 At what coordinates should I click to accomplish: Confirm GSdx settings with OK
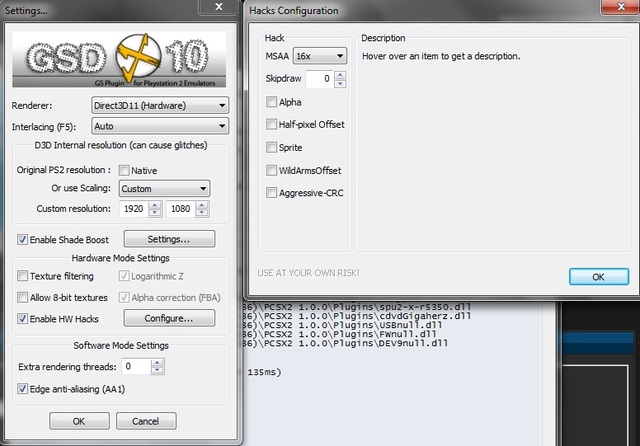(x=79, y=421)
